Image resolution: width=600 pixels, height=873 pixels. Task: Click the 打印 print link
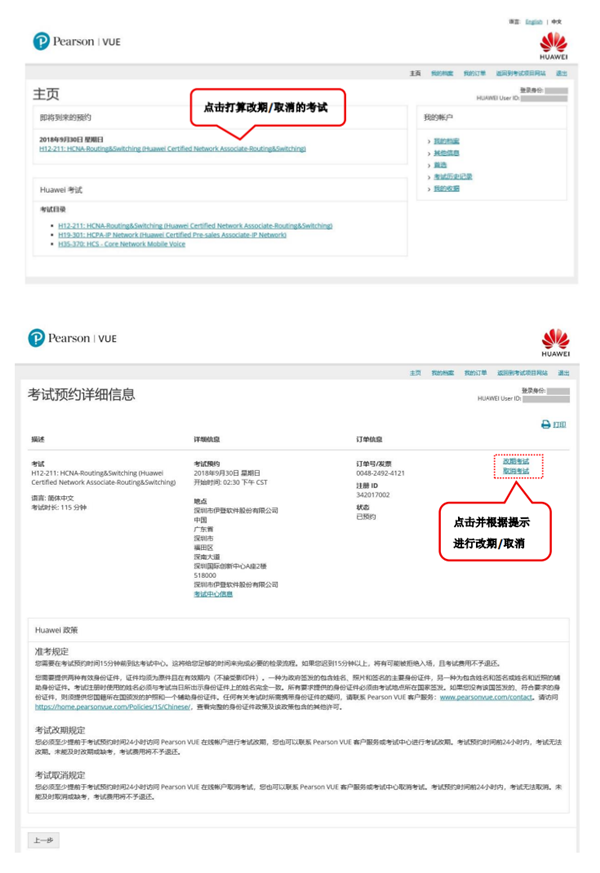point(559,425)
